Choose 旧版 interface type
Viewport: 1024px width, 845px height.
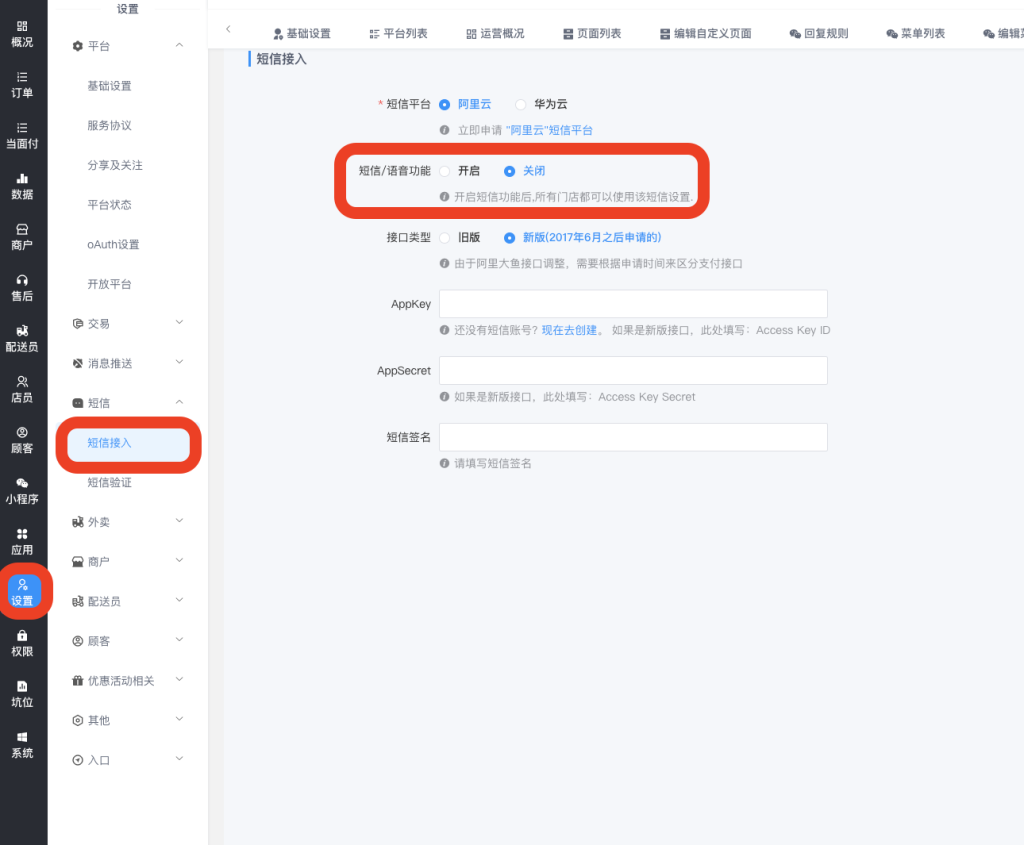point(445,238)
